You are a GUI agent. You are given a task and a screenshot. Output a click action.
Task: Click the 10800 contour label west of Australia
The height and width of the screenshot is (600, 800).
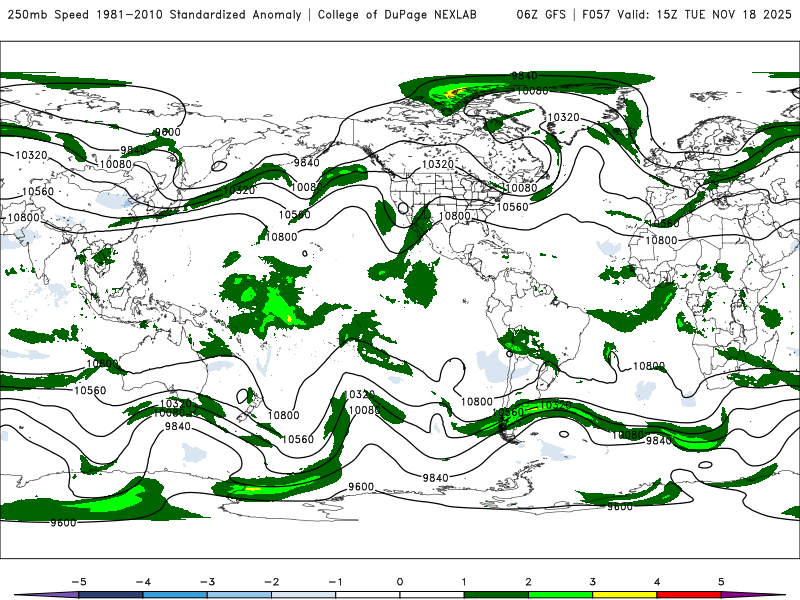click(103, 364)
